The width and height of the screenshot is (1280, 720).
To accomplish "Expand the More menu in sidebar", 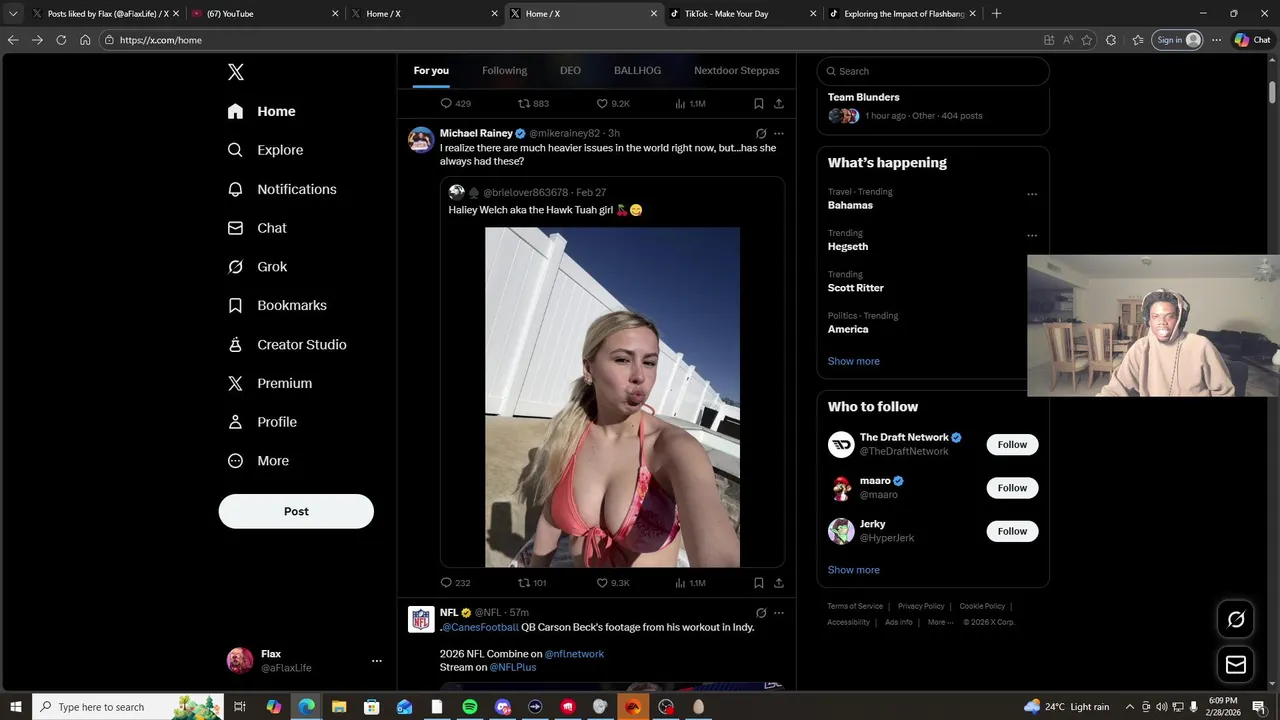I will [257, 461].
